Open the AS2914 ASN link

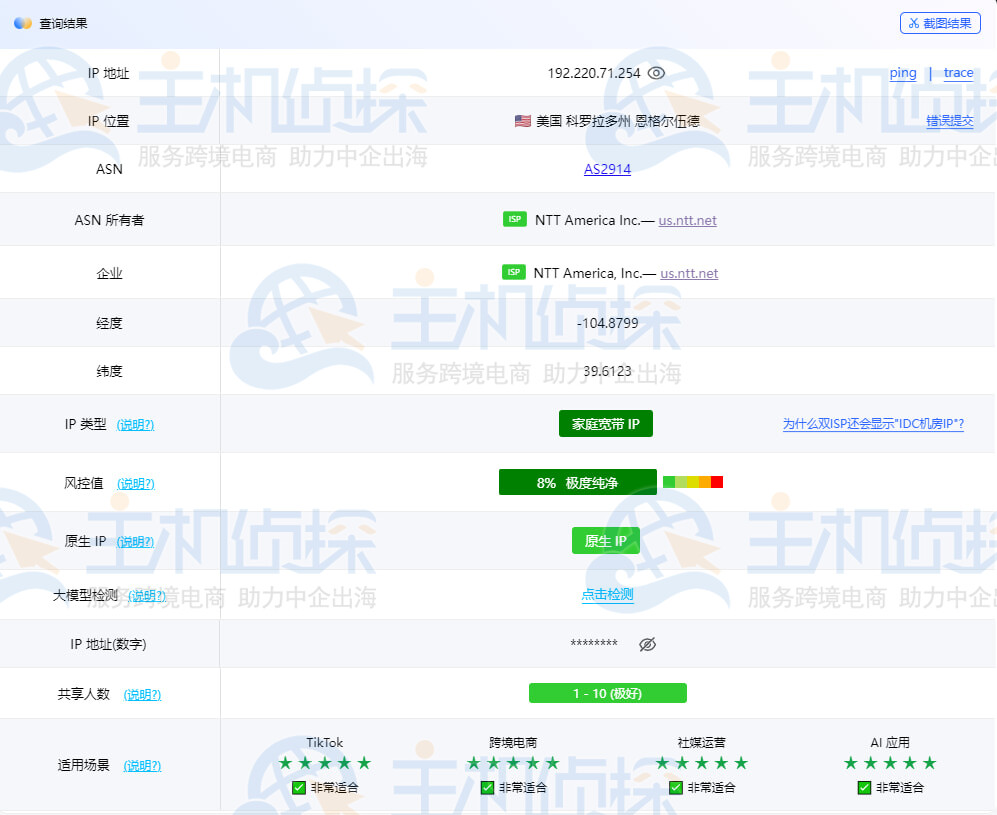click(607, 169)
